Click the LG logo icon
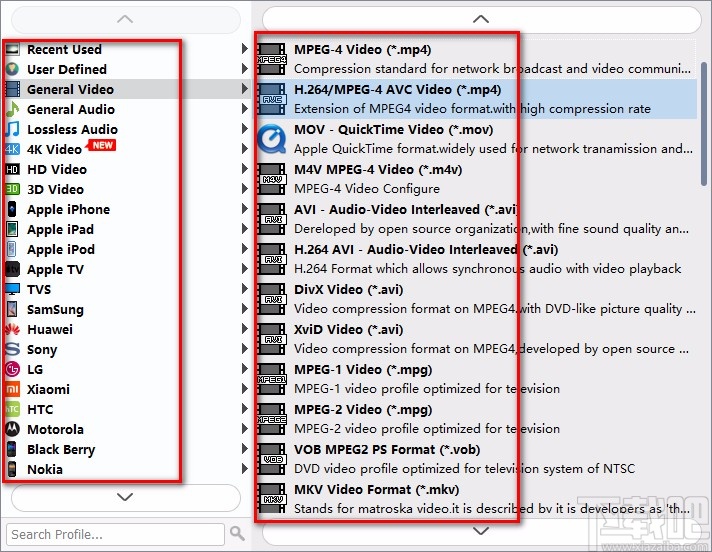 [12, 369]
